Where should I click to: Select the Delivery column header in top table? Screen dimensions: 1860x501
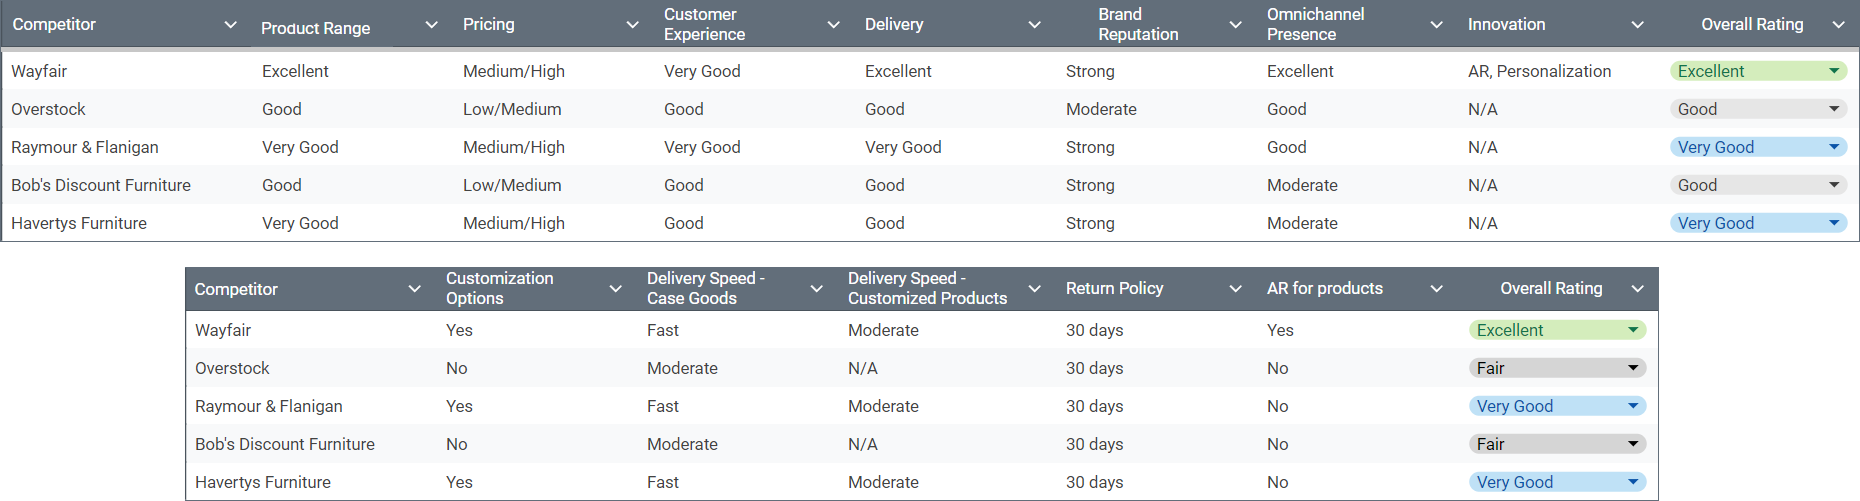coord(894,24)
